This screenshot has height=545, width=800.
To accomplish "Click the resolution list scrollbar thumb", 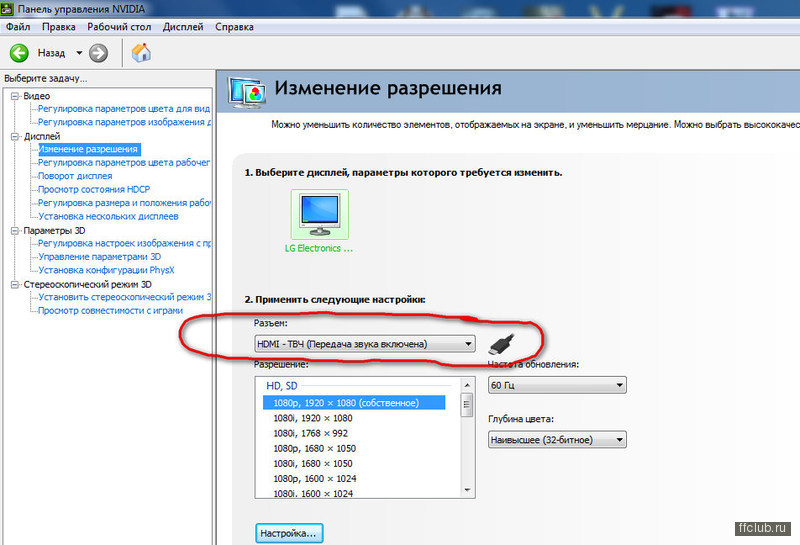I will [x=467, y=405].
